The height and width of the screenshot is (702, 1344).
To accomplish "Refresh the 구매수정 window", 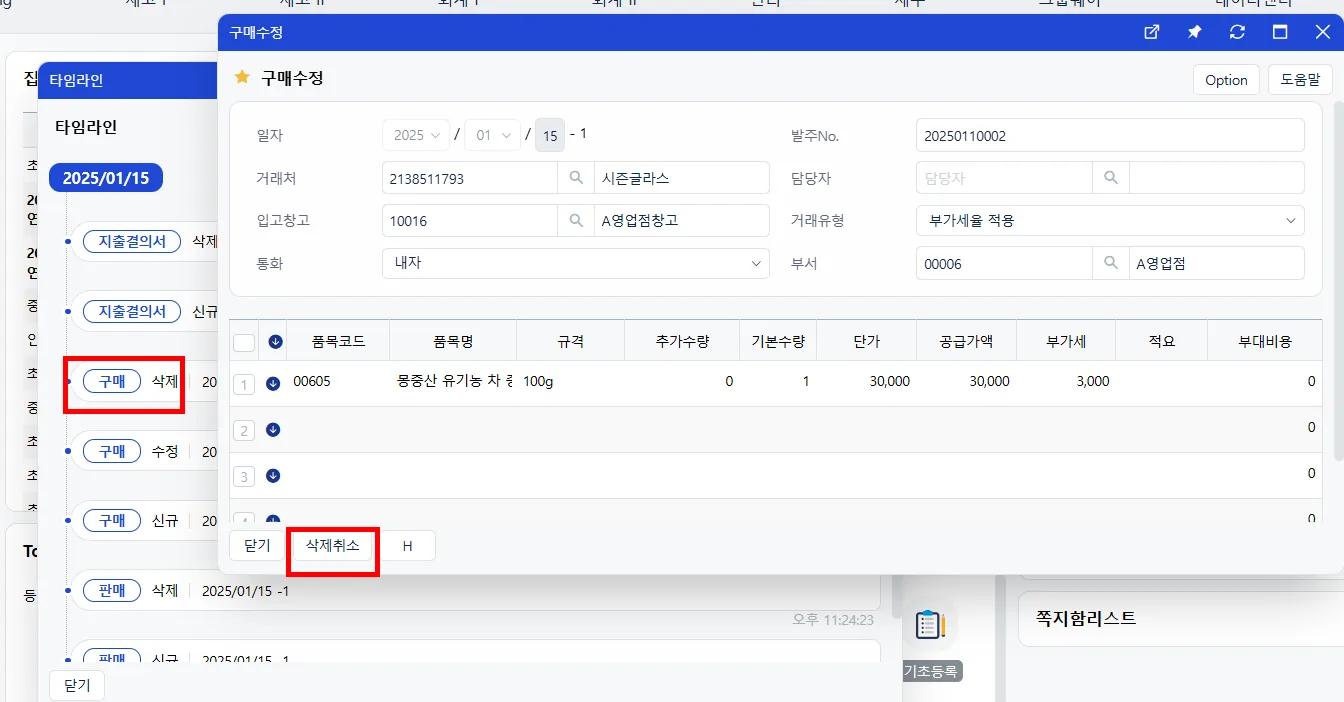I will point(1237,32).
